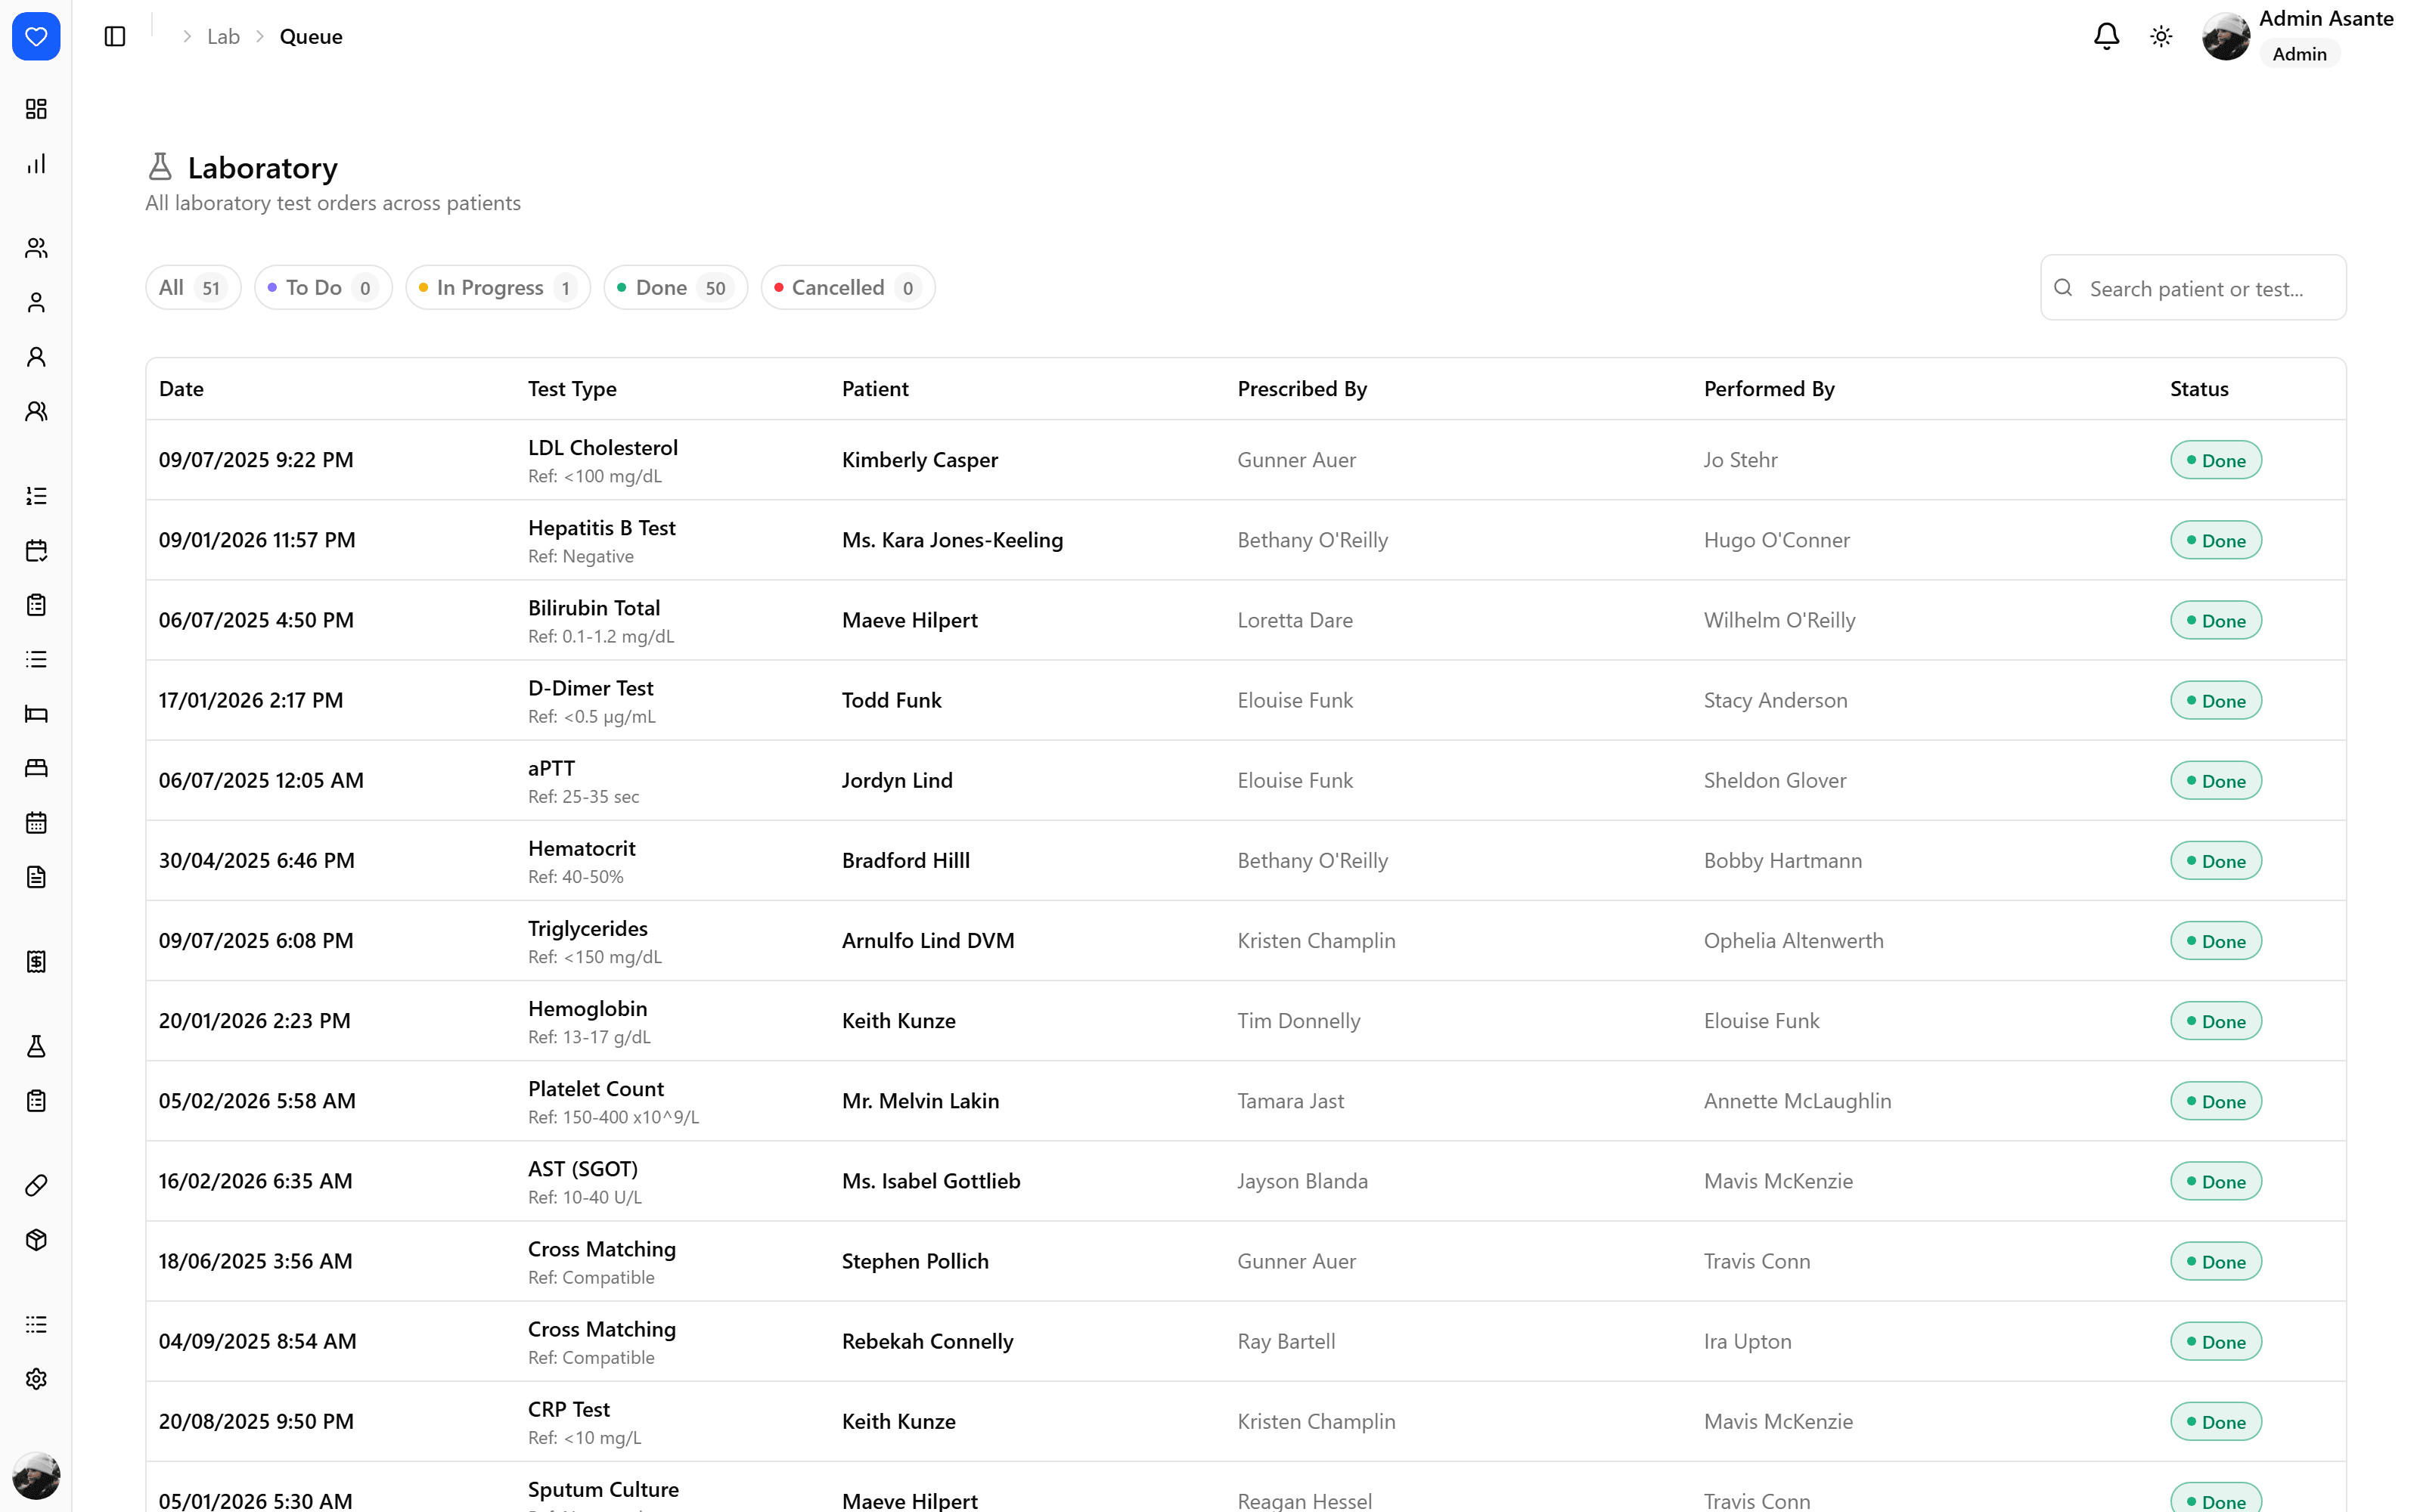Open the pill pharmacy icon in sidebar
The height and width of the screenshot is (1512, 2420).
36,1186
